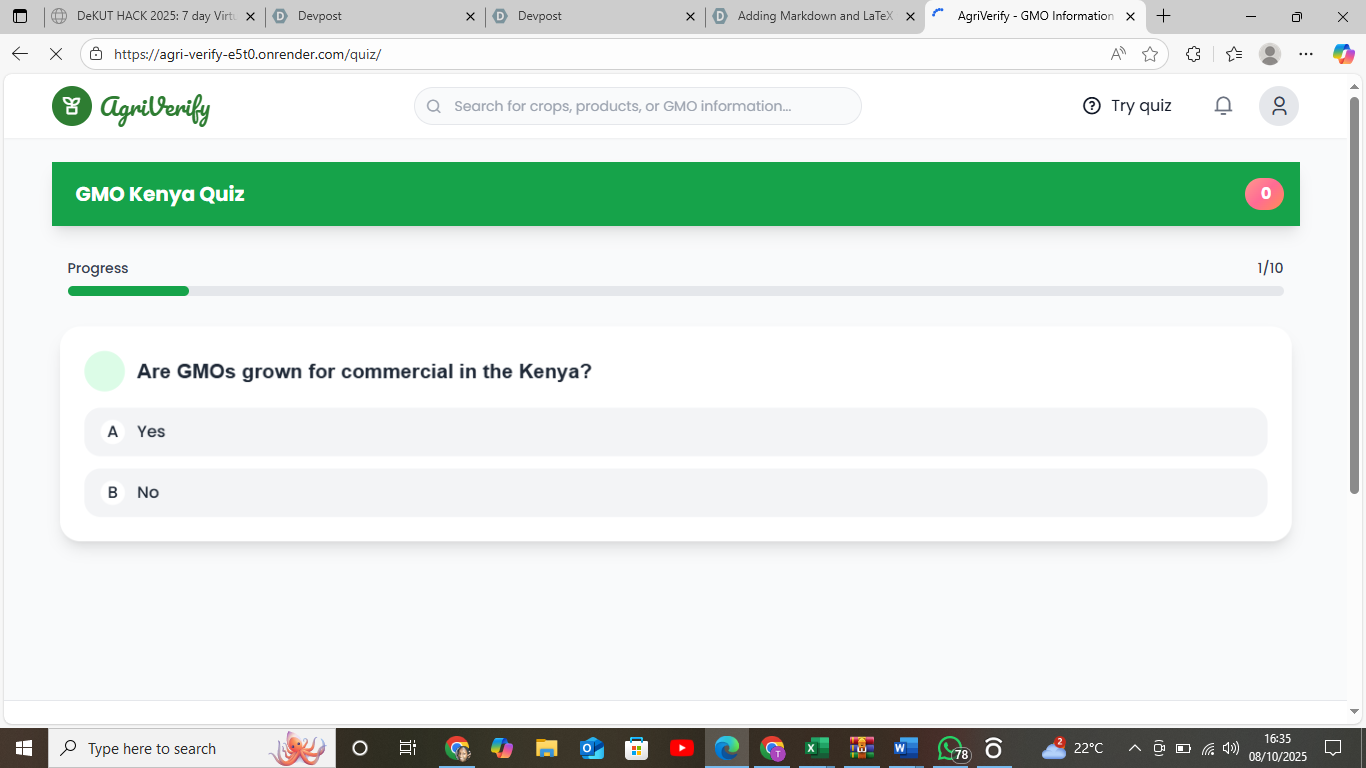Open WhatsApp from taskbar
The height and width of the screenshot is (768, 1366).
tap(952, 748)
